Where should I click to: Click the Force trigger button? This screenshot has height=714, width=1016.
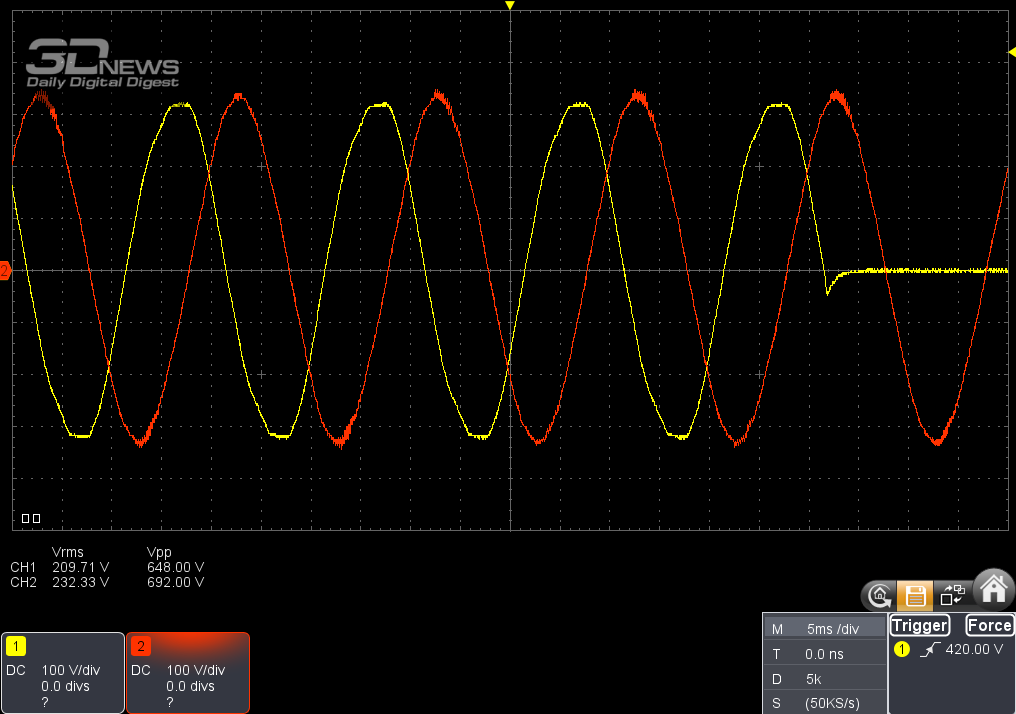click(989, 625)
